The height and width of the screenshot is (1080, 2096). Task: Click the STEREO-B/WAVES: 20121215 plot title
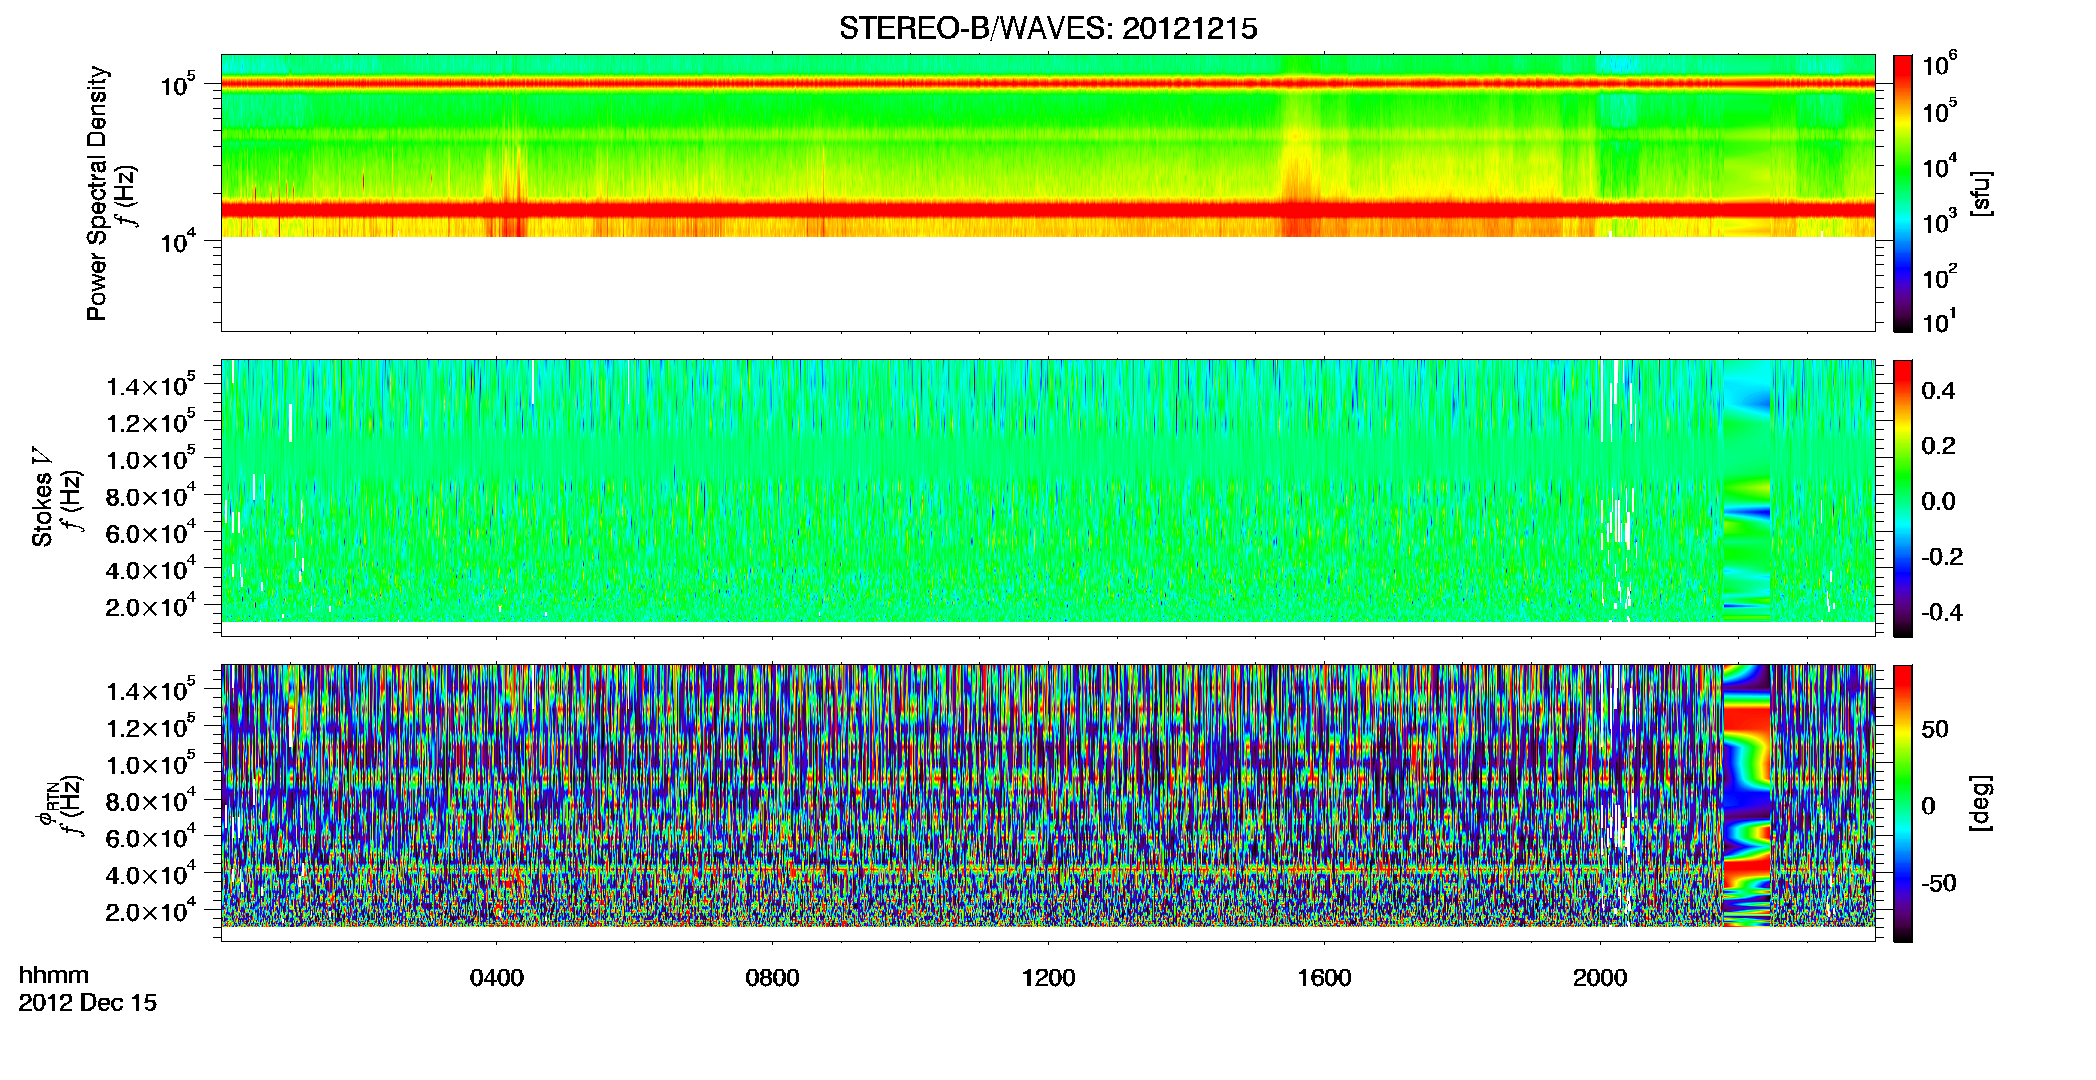(1048, 29)
